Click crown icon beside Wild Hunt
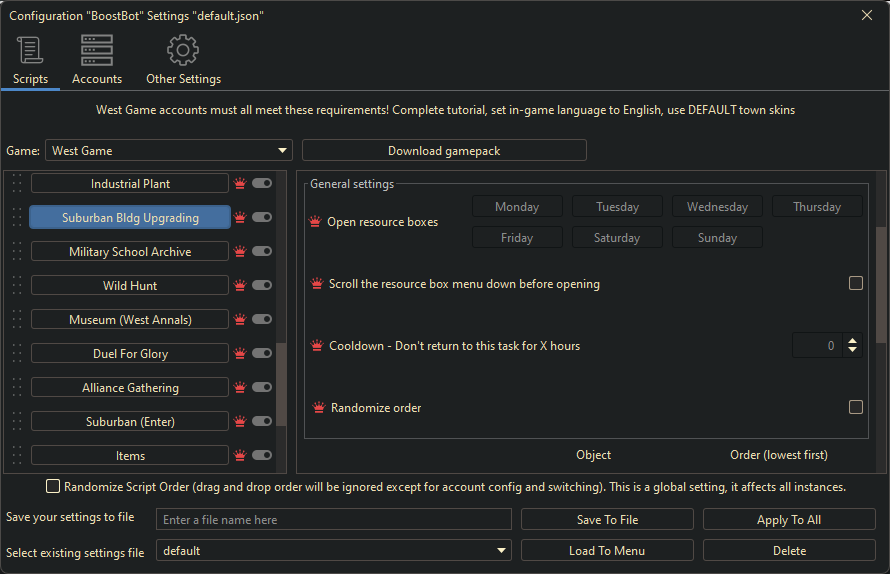This screenshot has height=574, width=890. tap(240, 286)
